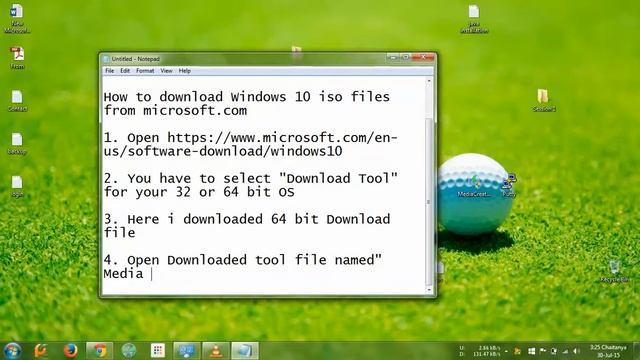Show hidden system tray icons arrow
The width and height of the screenshot is (640, 360).
[507, 351]
